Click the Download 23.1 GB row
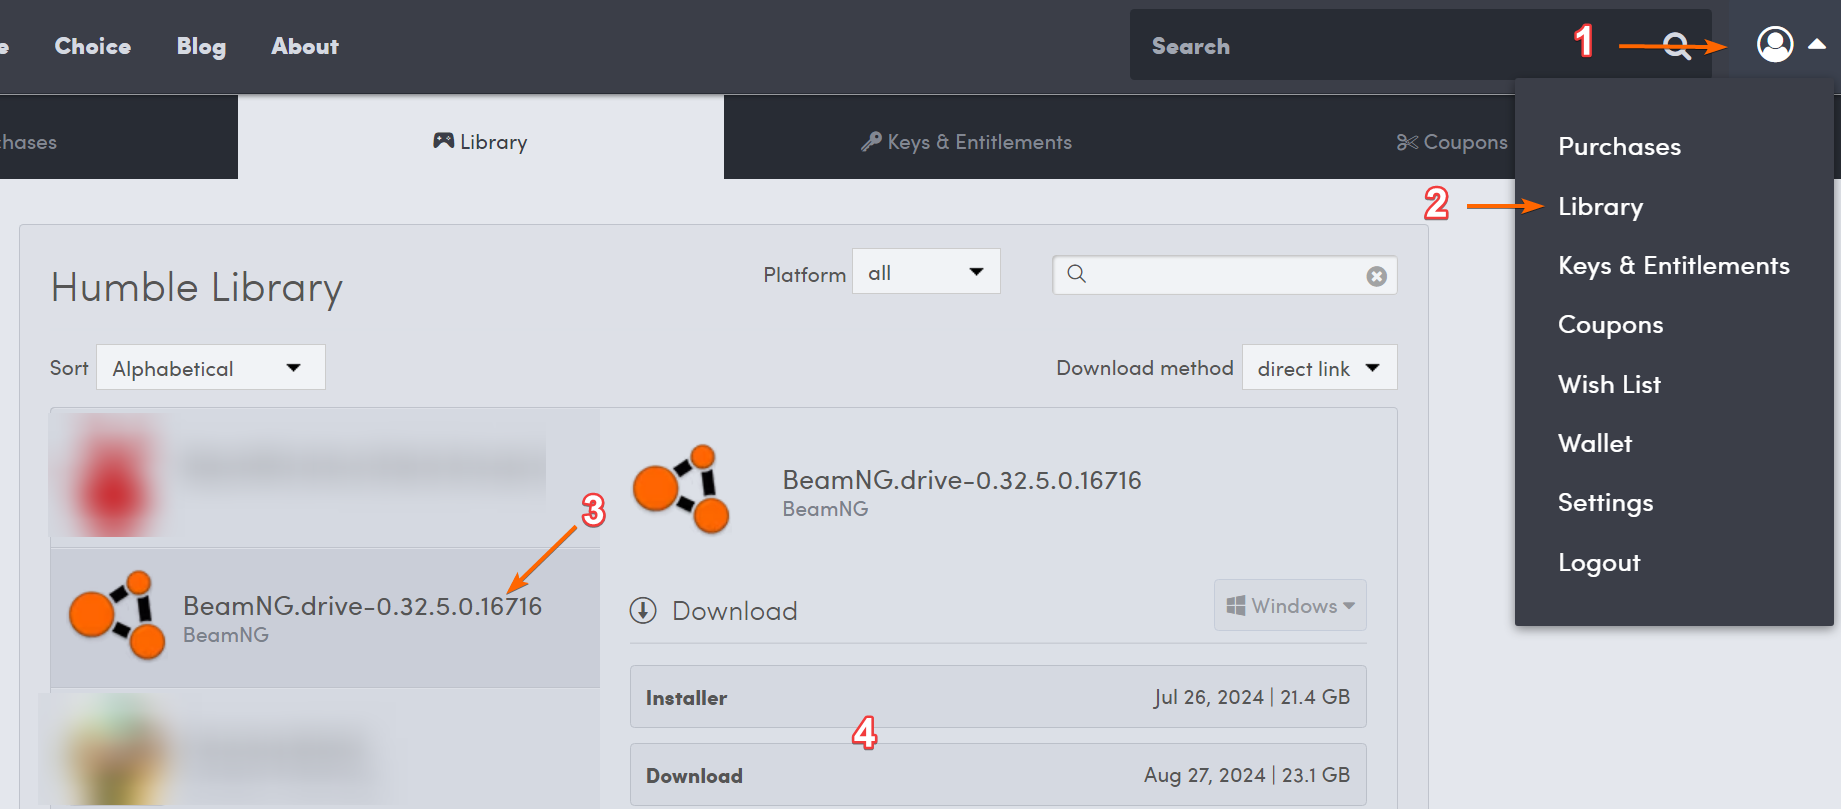 [x=998, y=775]
